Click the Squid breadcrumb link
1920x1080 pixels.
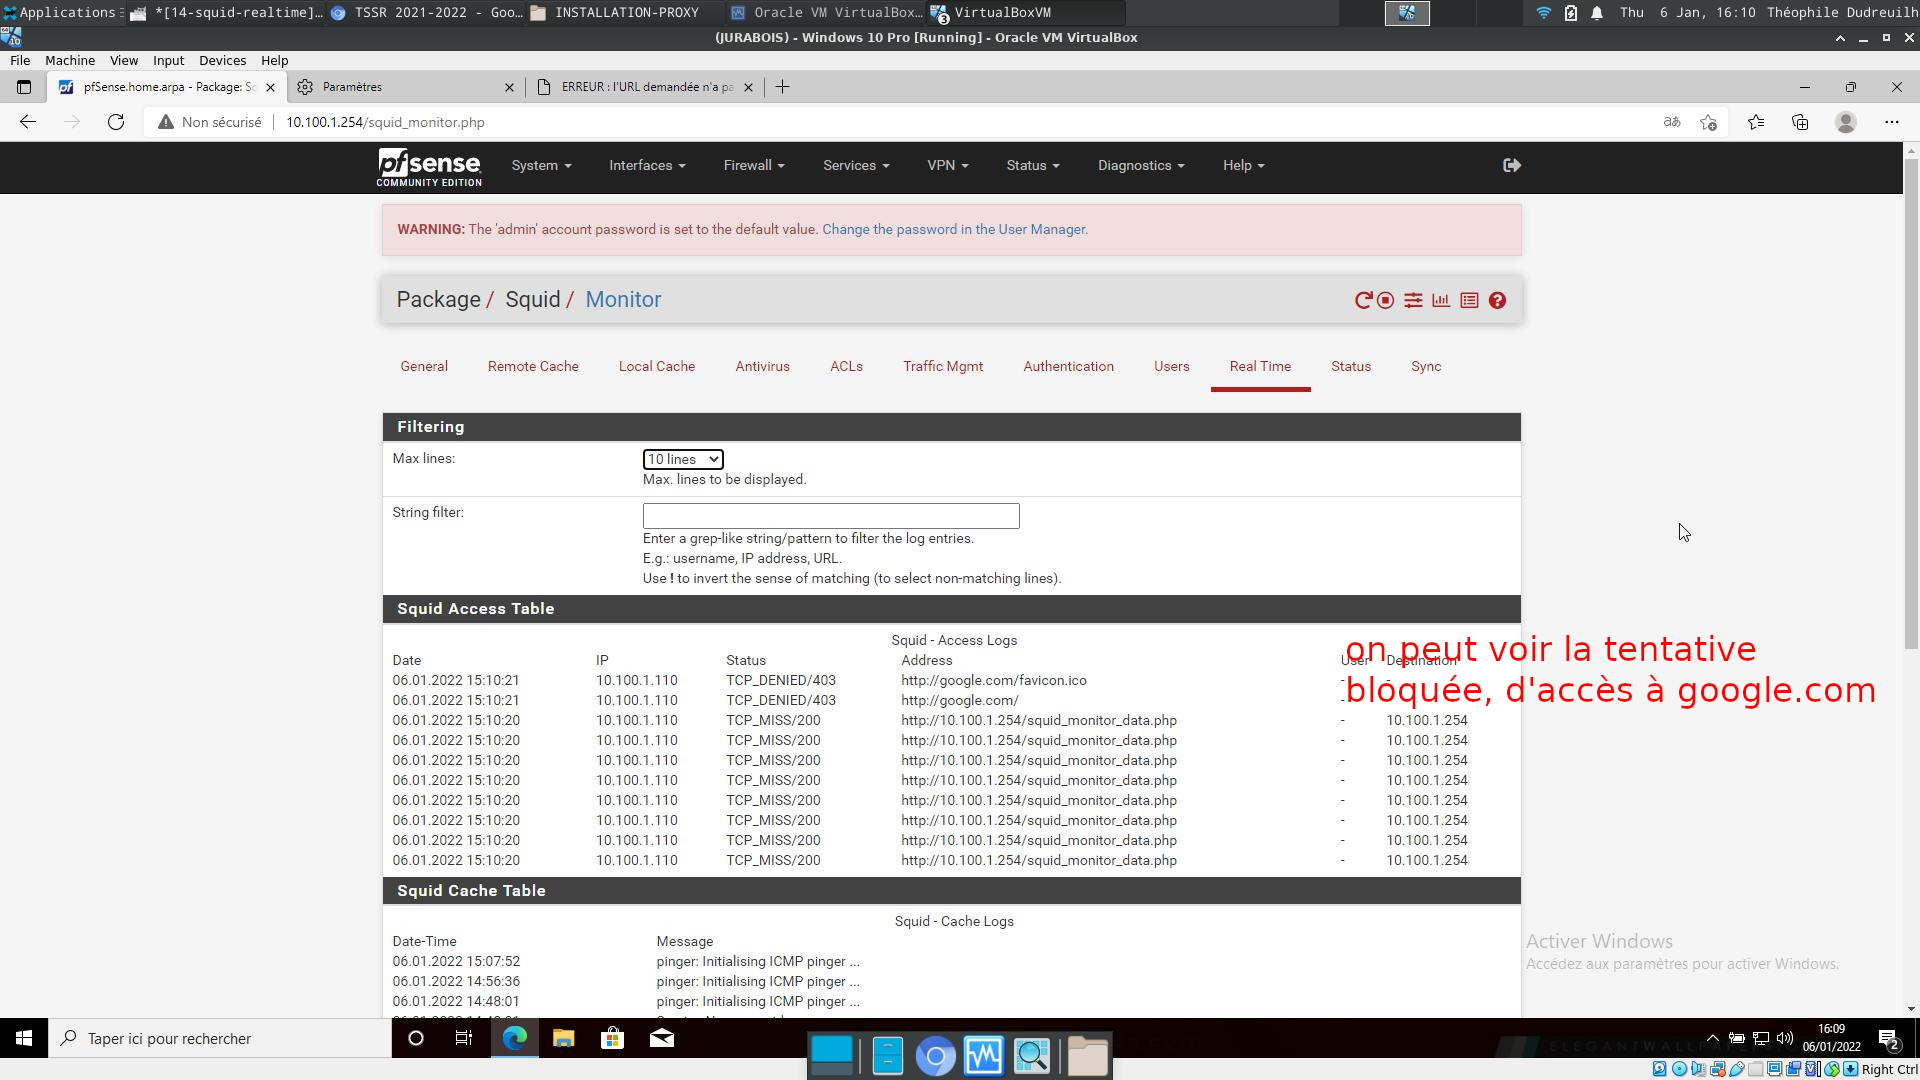(x=532, y=299)
